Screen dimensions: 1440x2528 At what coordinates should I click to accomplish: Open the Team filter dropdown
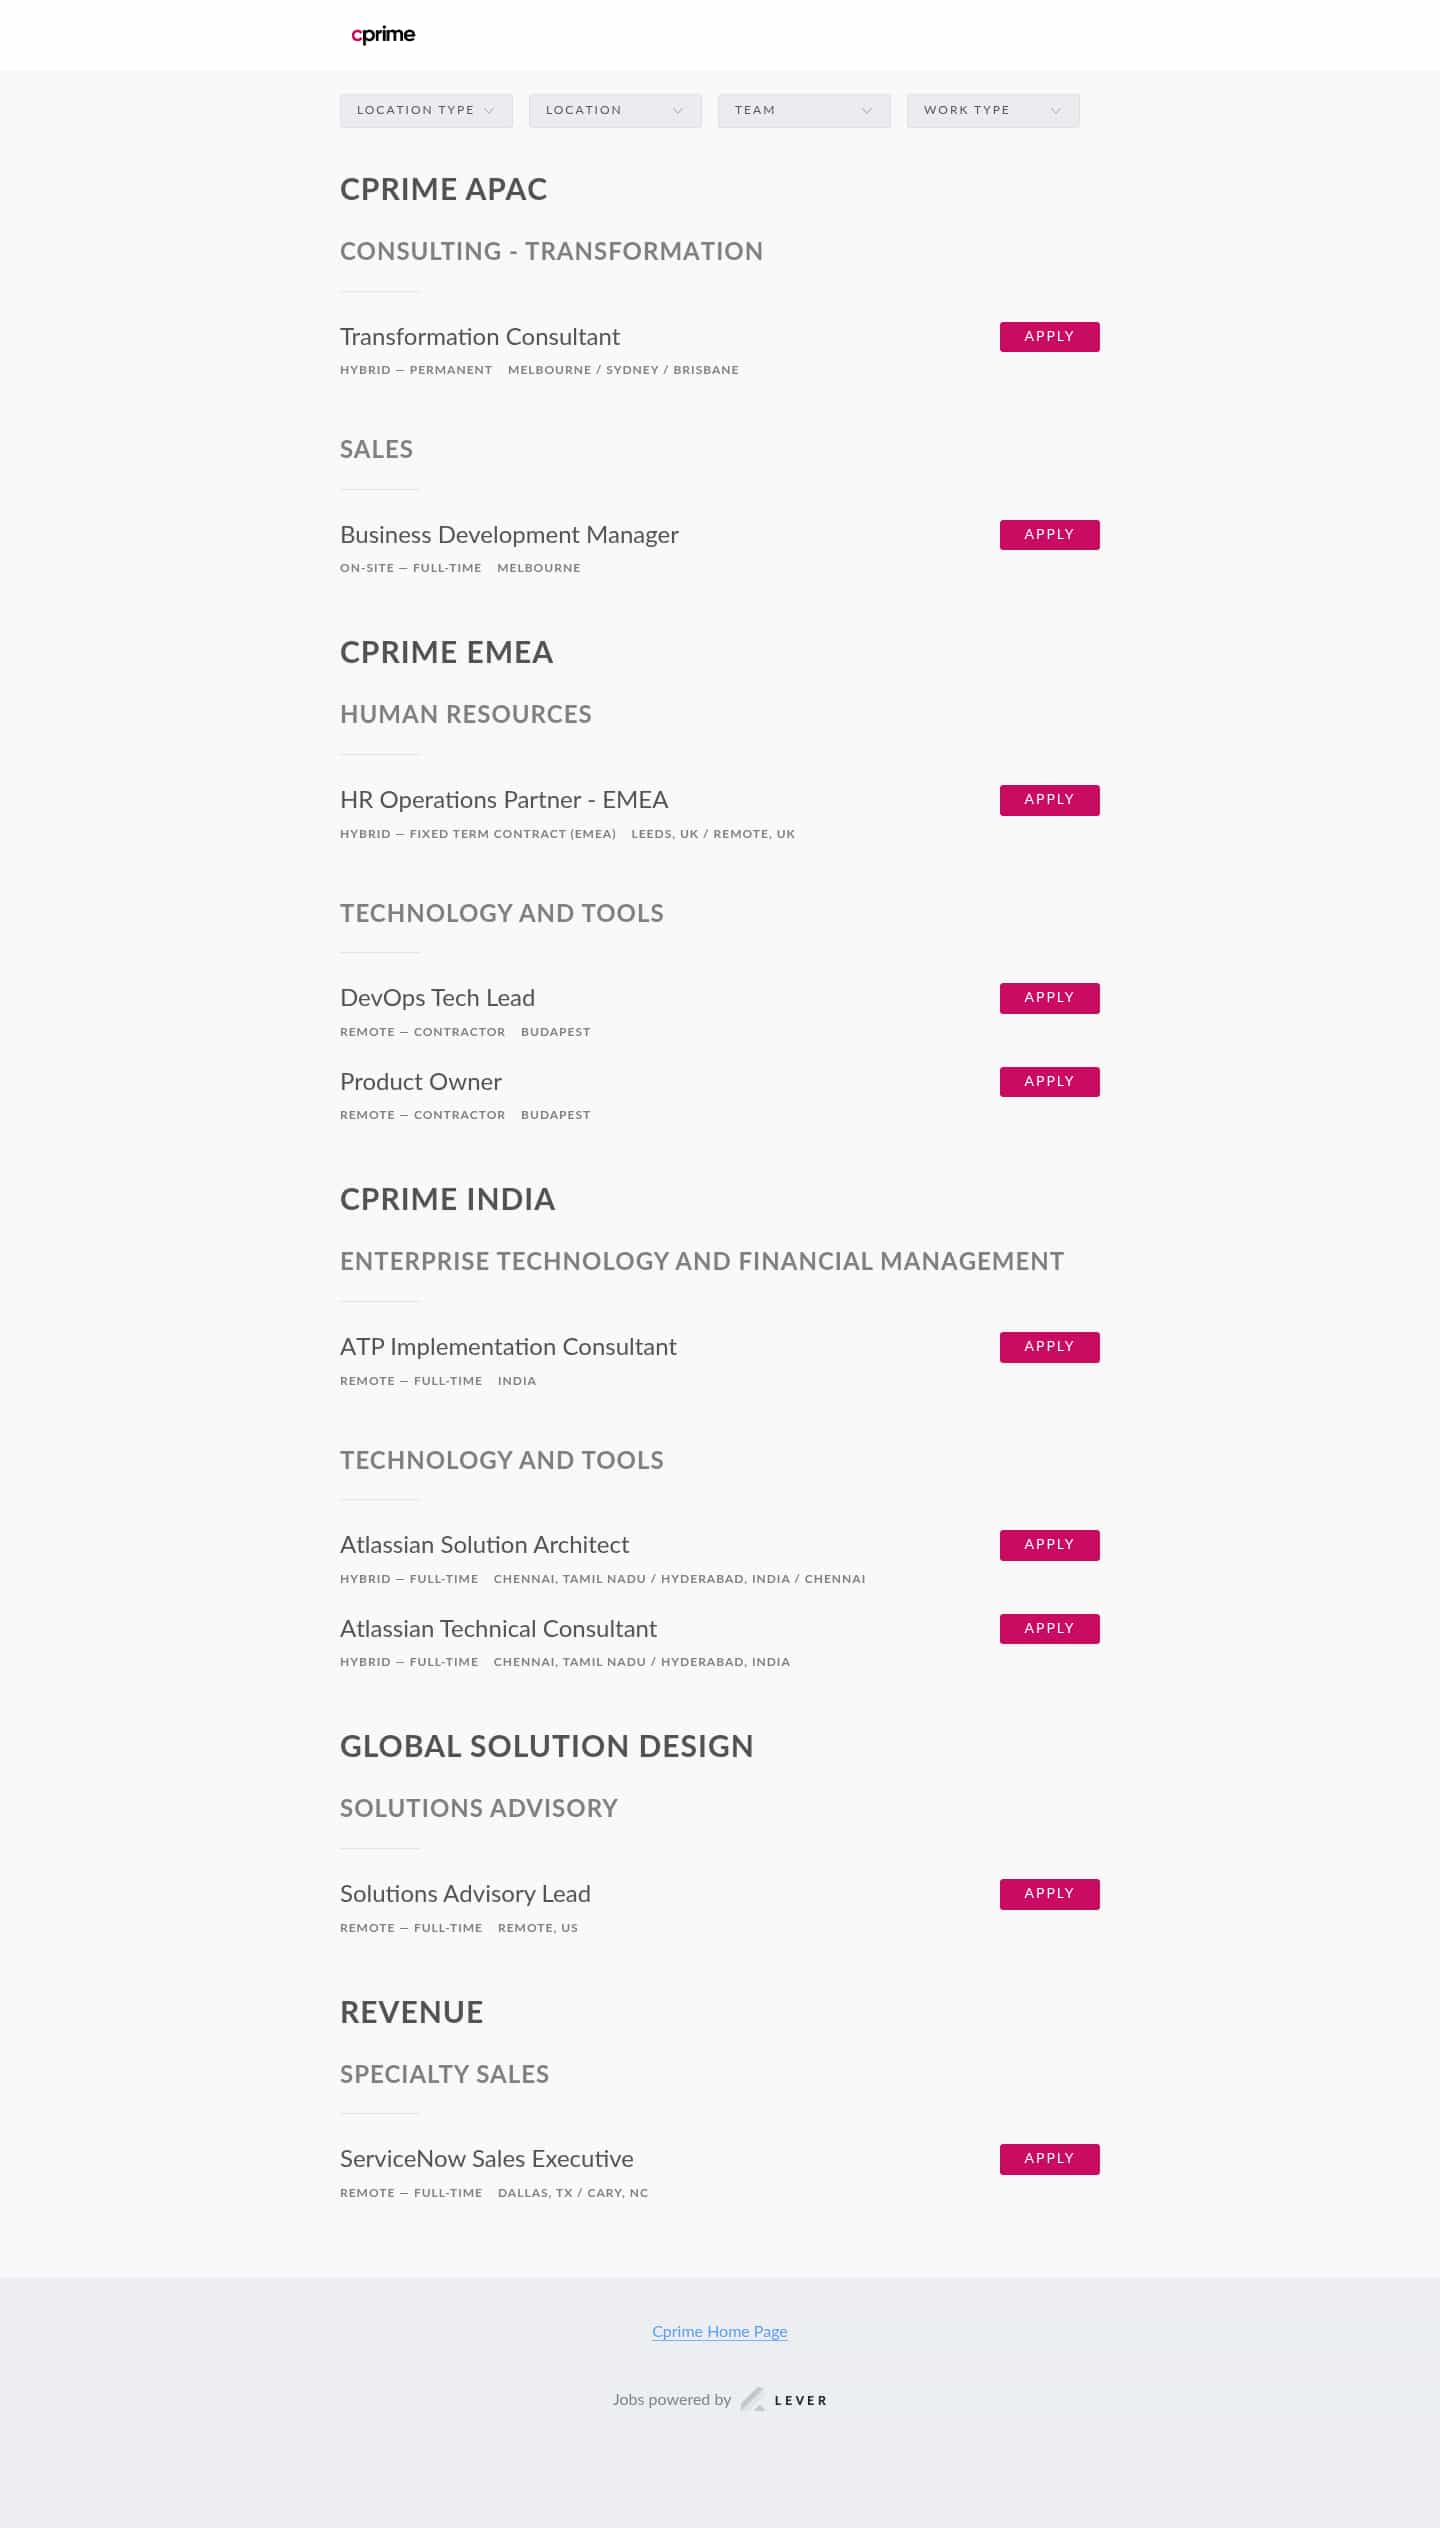pos(804,110)
